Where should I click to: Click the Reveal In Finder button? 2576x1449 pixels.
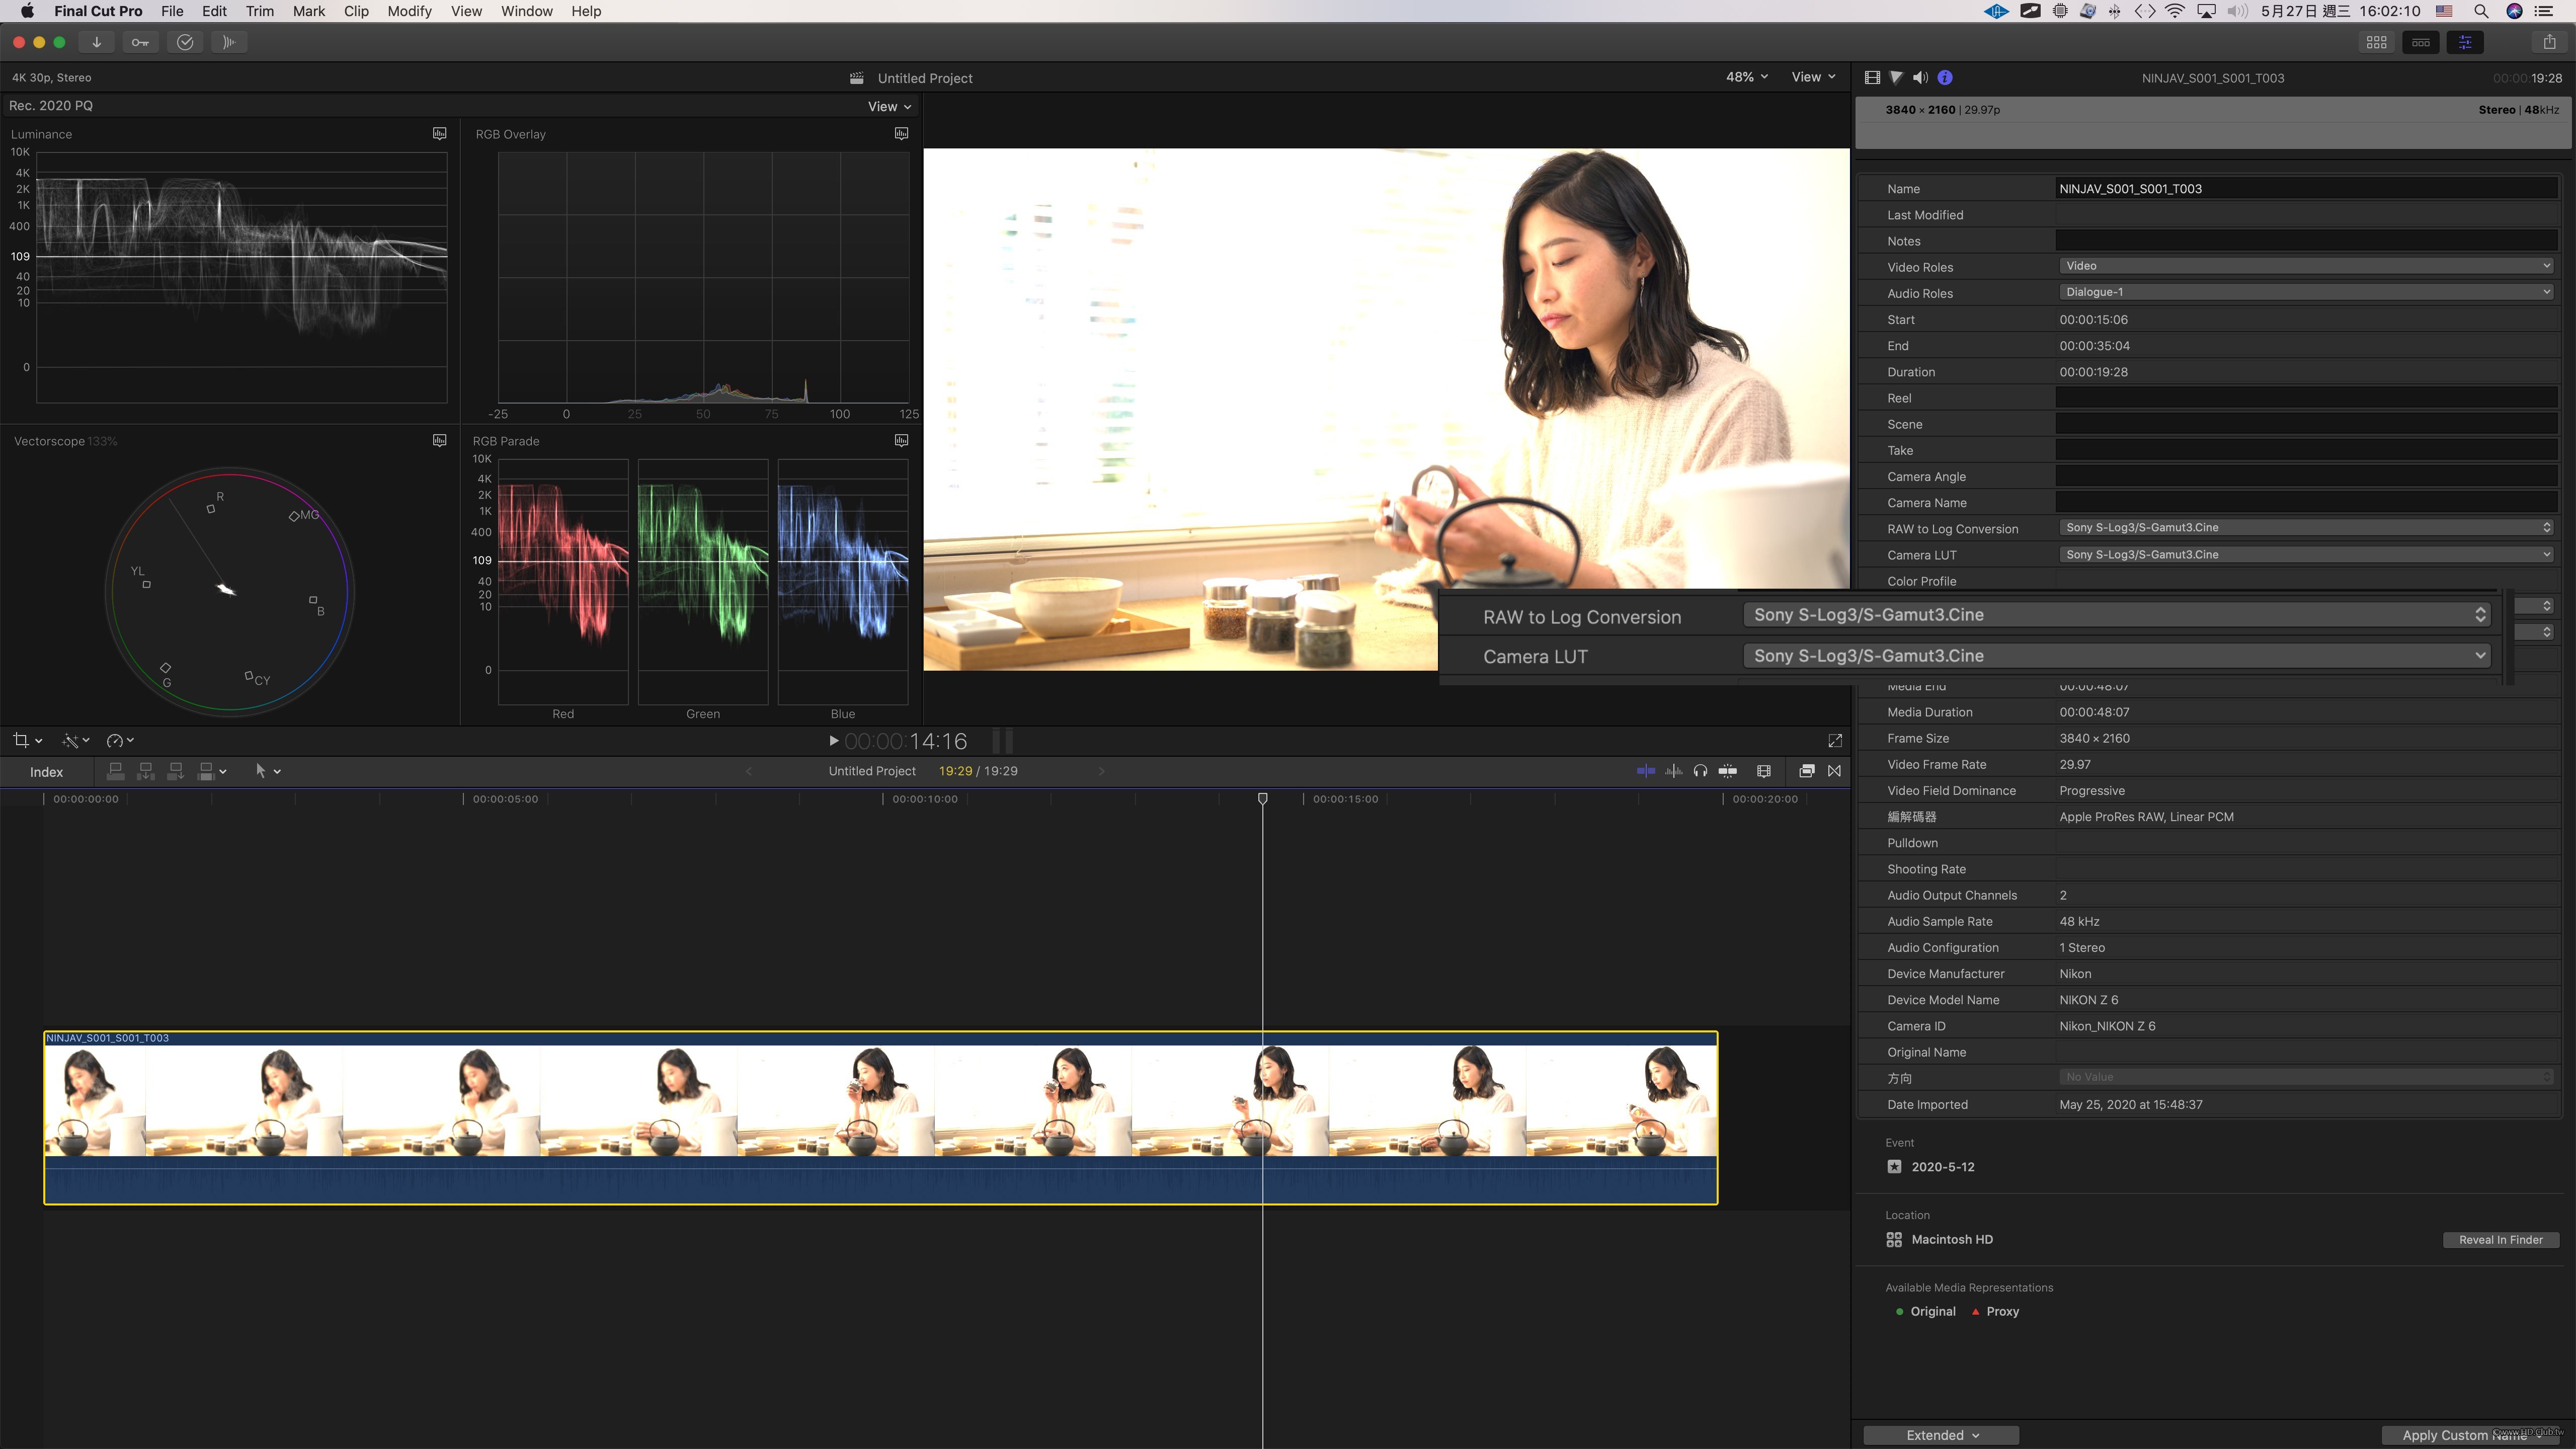2500,1240
